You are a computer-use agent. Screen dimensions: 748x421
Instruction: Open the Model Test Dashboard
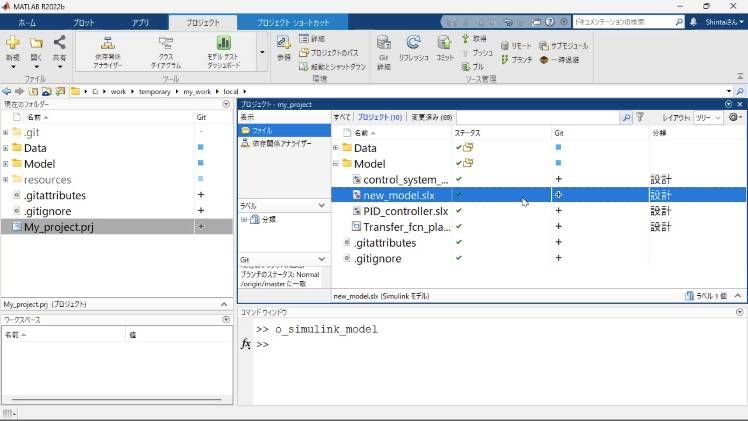tap(223, 50)
